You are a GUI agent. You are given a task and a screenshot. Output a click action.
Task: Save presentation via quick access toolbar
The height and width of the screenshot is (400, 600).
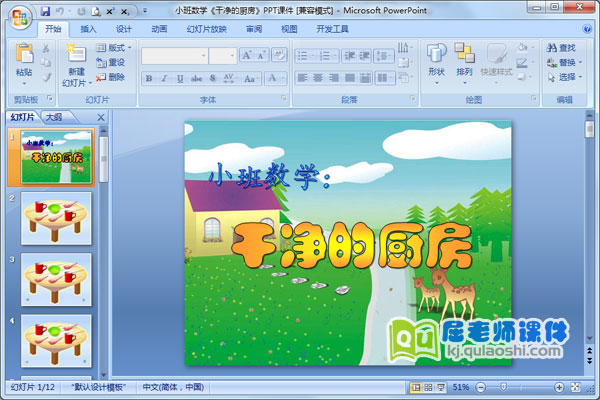(46, 11)
